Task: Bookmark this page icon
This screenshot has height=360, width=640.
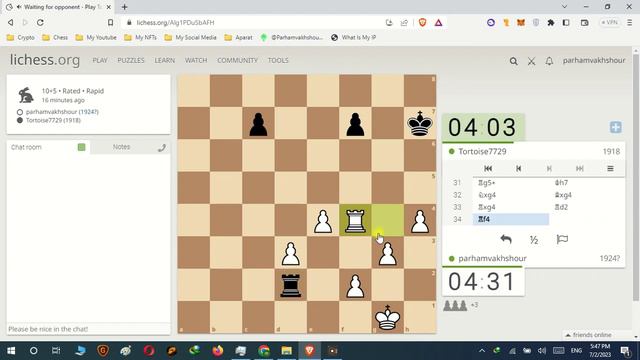Action: coord(110,22)
